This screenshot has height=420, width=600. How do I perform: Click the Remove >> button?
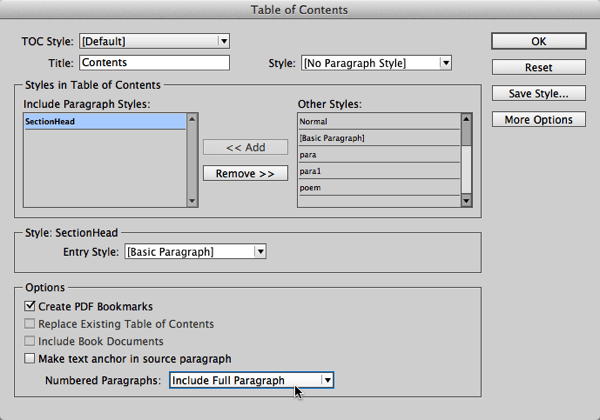[x=245, y=173]
